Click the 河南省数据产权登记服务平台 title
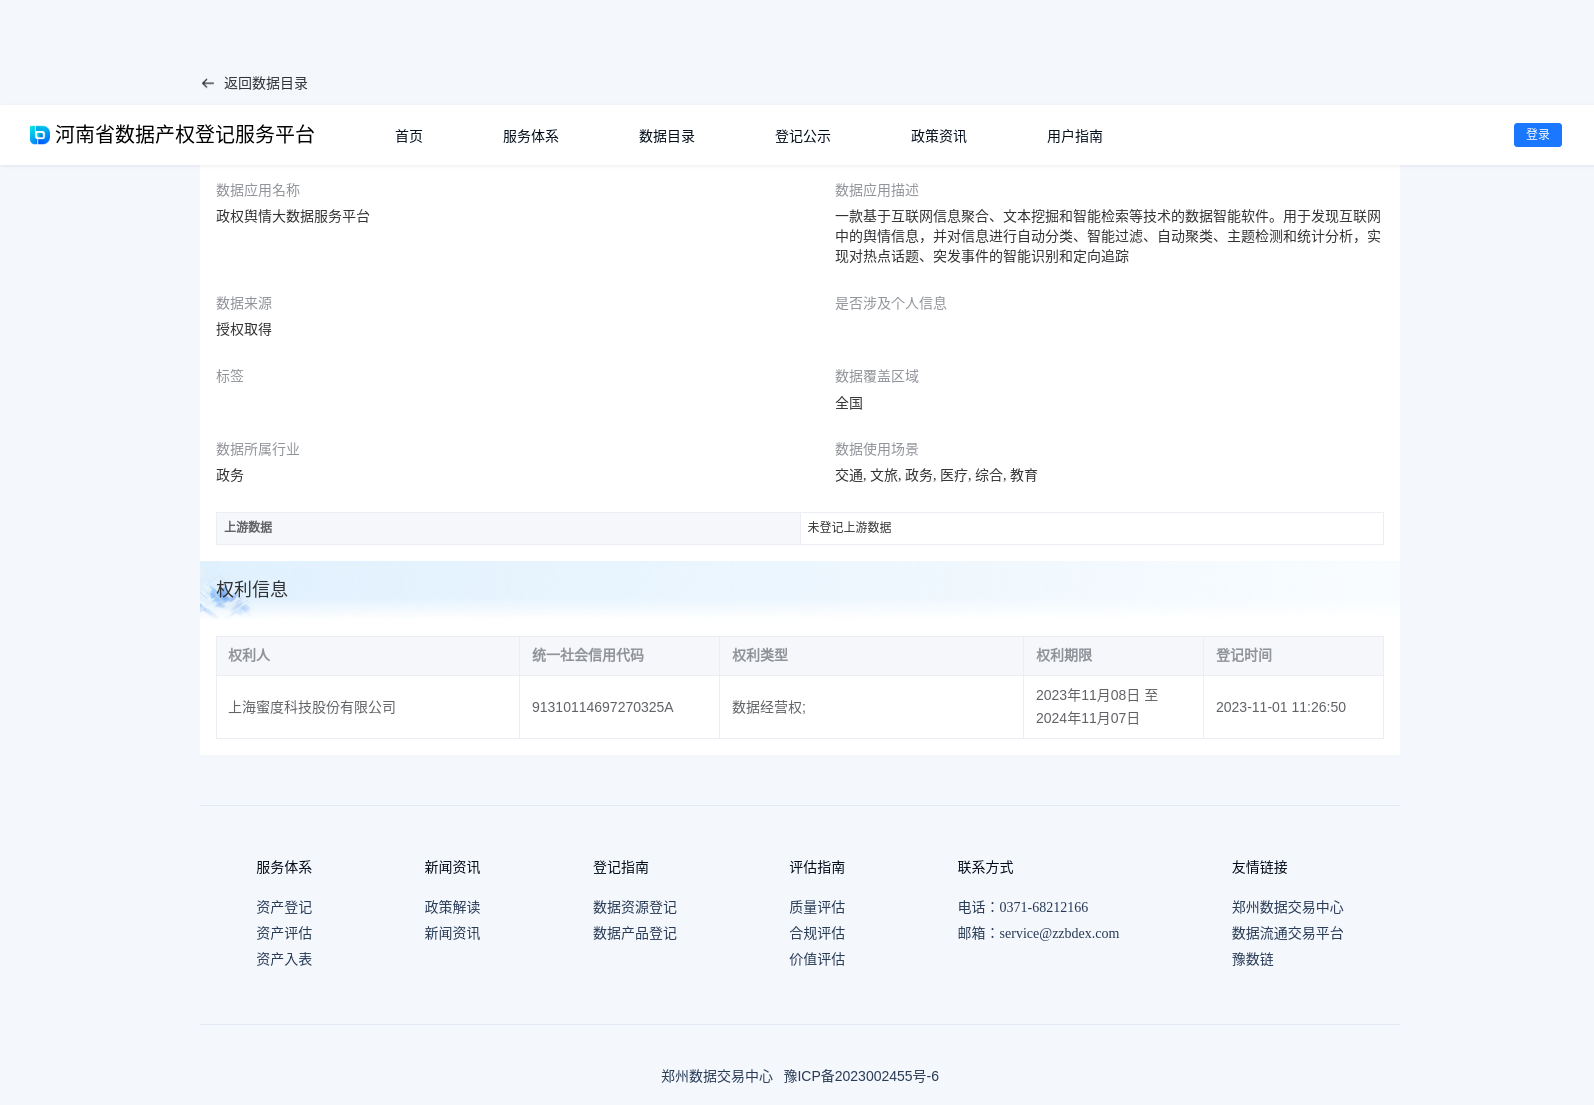 185,135
